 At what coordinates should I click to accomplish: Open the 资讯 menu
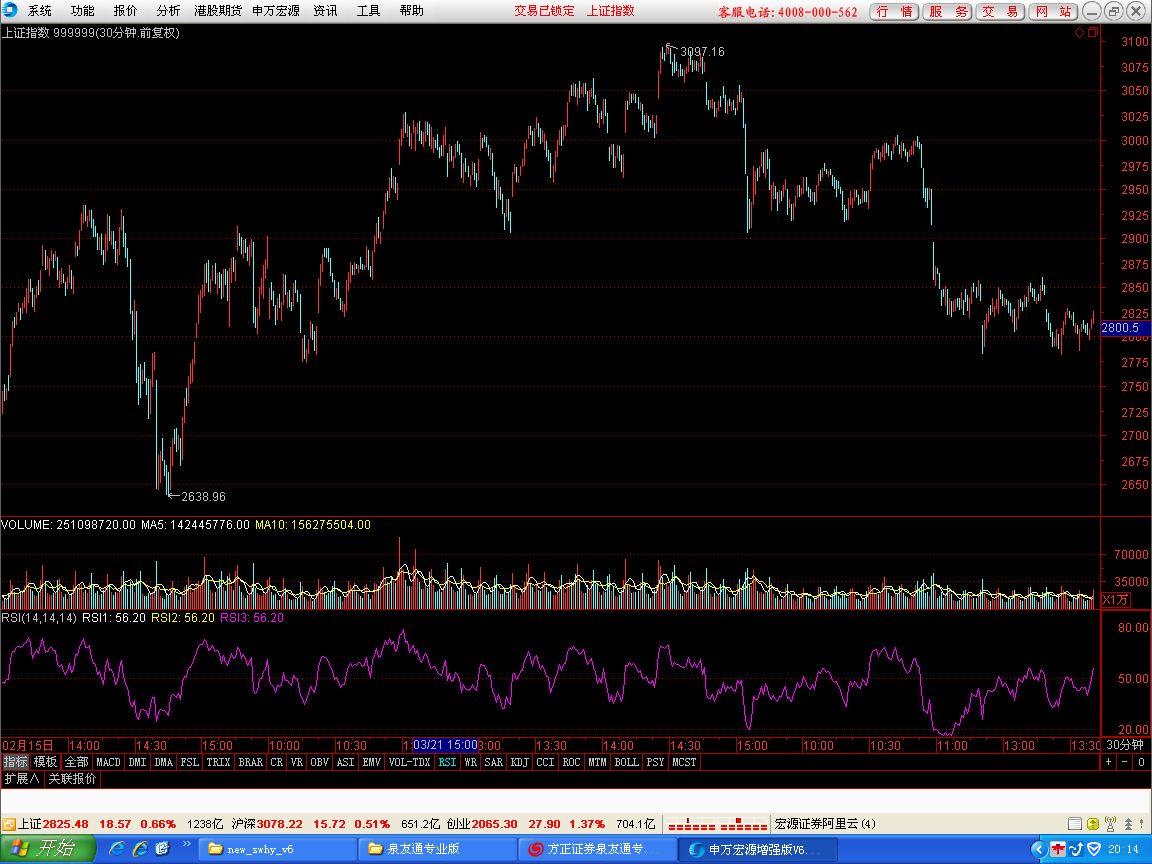click(325, 10)
